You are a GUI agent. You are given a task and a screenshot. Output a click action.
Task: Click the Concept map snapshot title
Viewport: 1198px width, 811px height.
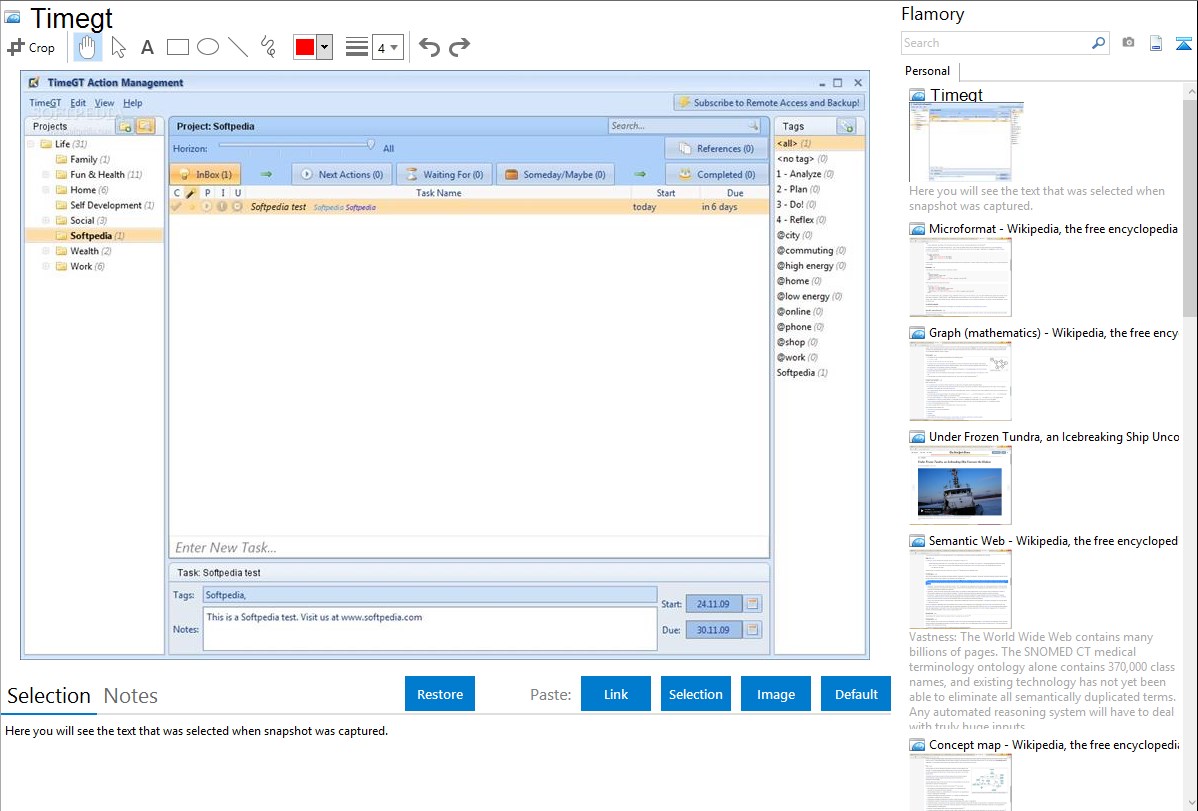click(x=1054, y=744)
